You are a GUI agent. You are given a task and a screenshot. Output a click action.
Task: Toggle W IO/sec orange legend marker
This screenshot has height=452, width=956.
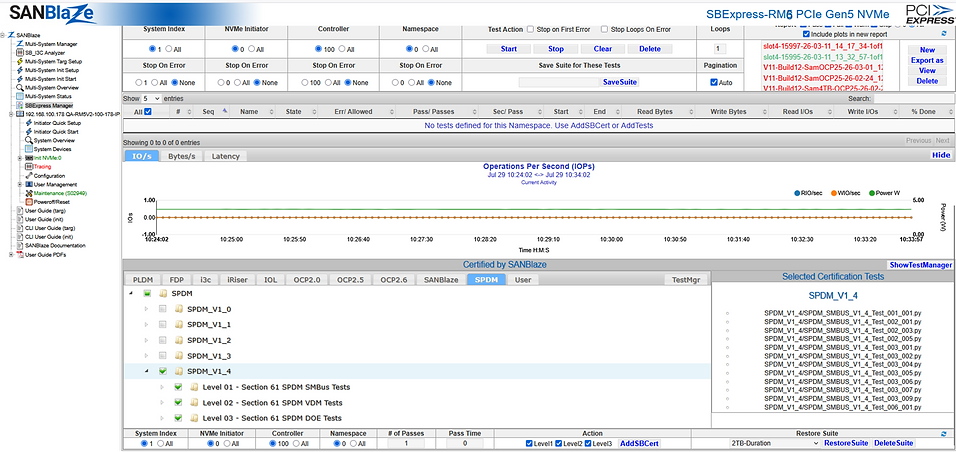pyautogui.click(x=834, y=193)
